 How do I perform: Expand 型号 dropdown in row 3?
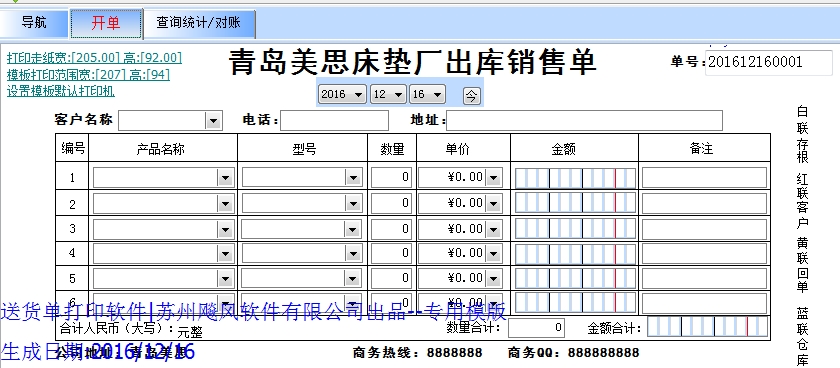coord(353,229)
